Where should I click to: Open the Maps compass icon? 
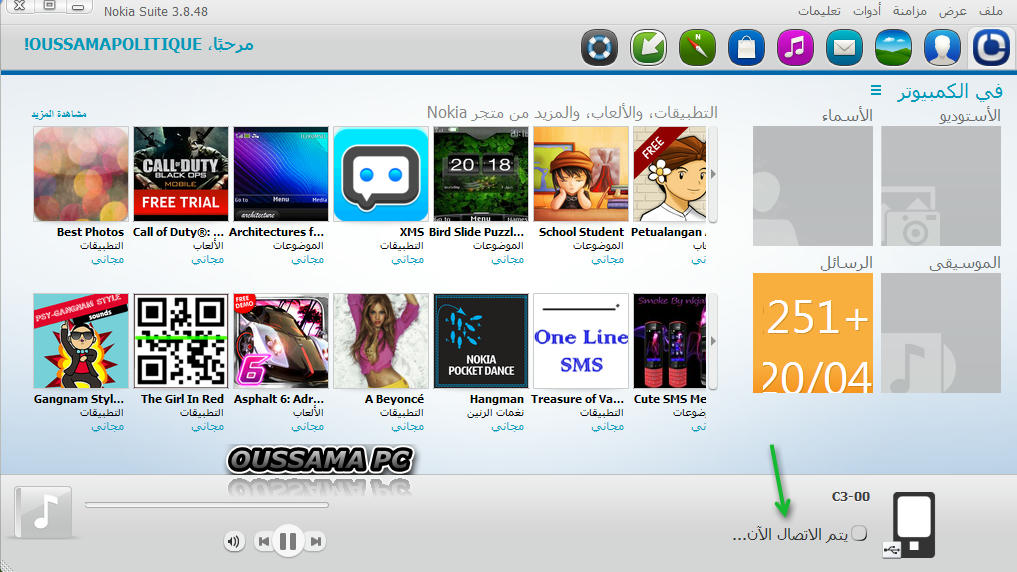(x=697, y=47)
